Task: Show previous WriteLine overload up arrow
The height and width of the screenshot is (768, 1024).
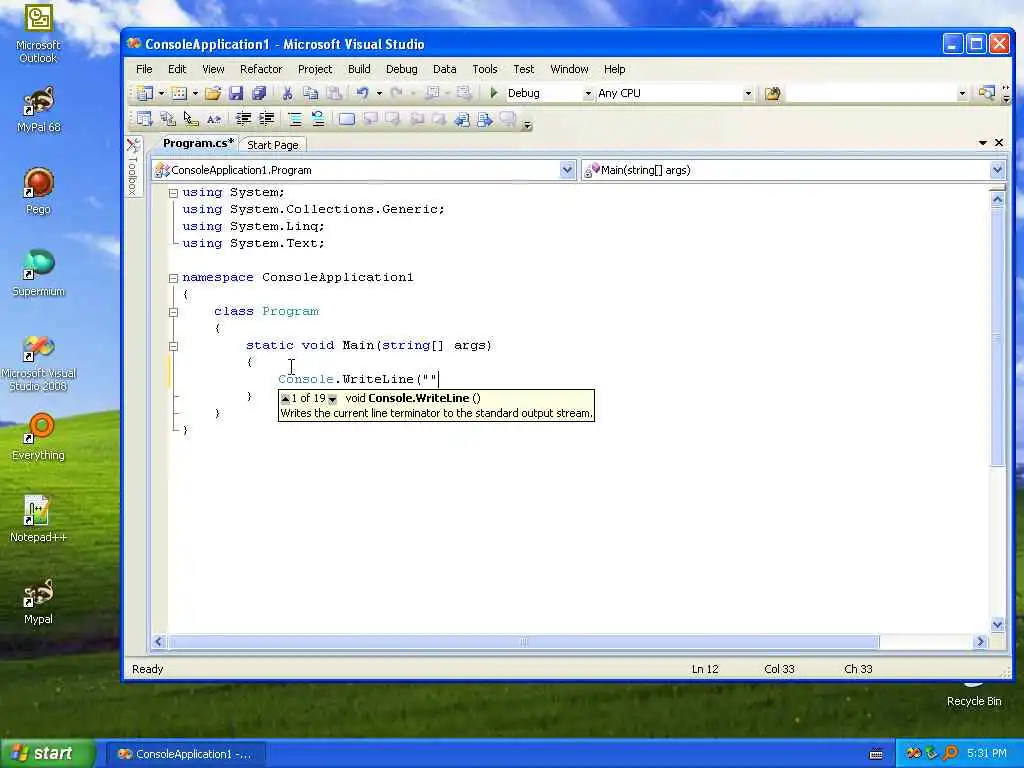Action: click(x=285, y=398)
